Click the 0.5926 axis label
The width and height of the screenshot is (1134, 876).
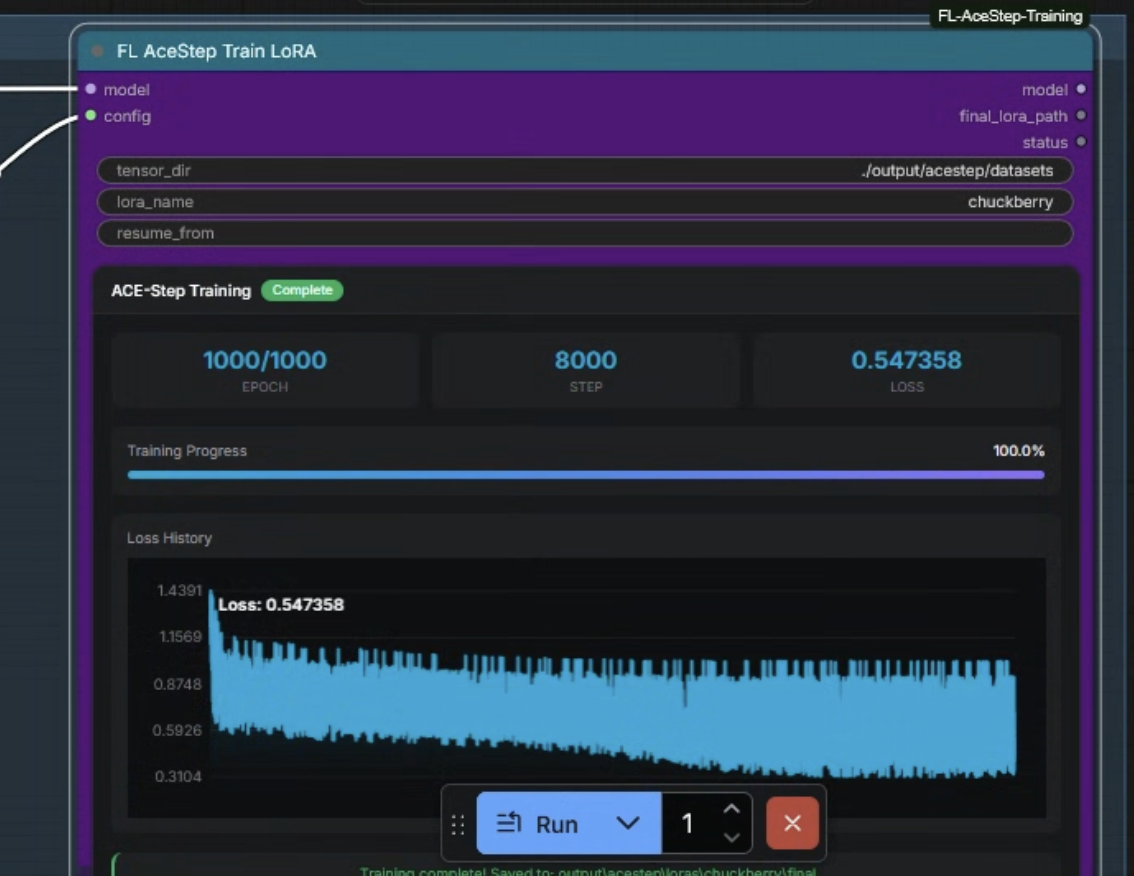177,730
